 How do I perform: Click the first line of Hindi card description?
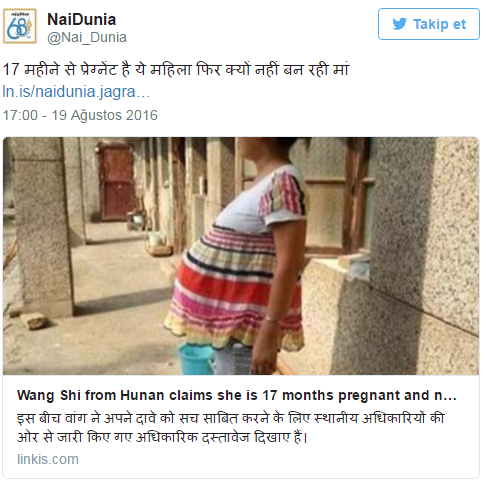(x=231, y=418)
